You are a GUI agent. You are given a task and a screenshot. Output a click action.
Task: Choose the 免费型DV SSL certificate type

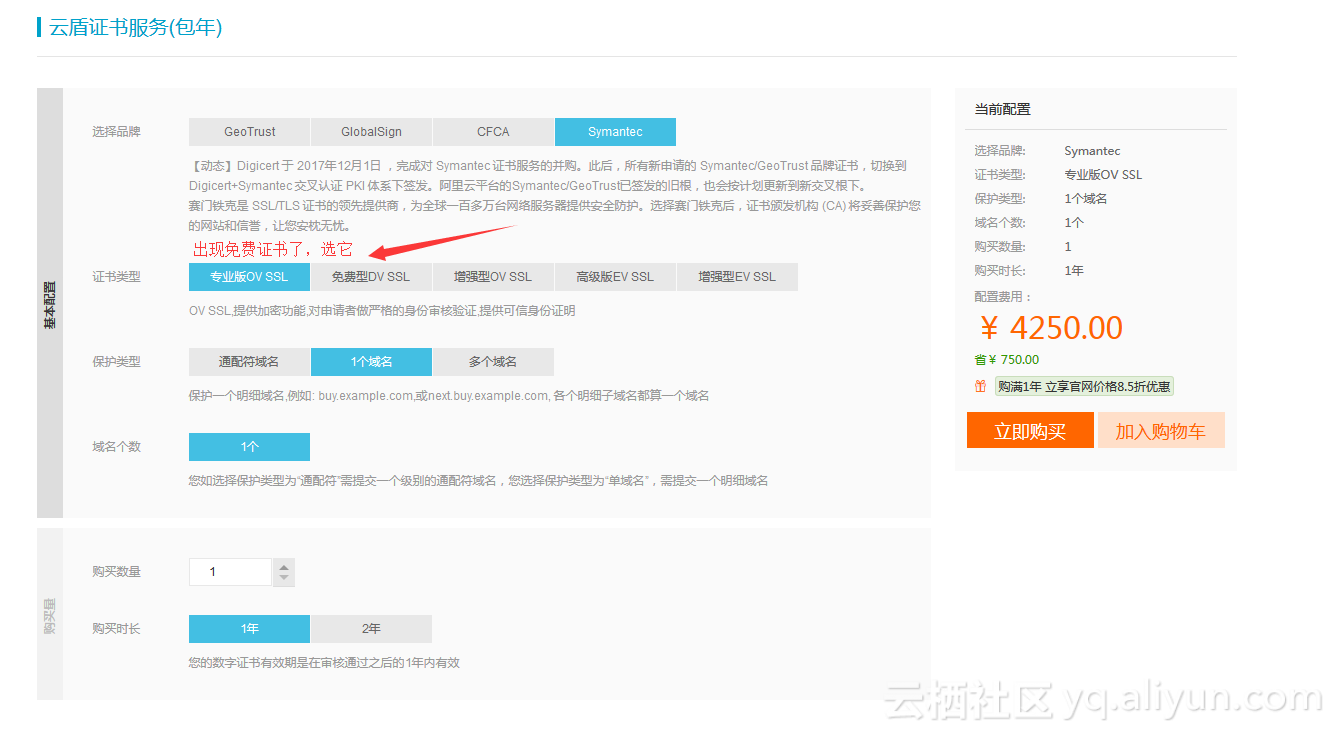pos(371,277)
